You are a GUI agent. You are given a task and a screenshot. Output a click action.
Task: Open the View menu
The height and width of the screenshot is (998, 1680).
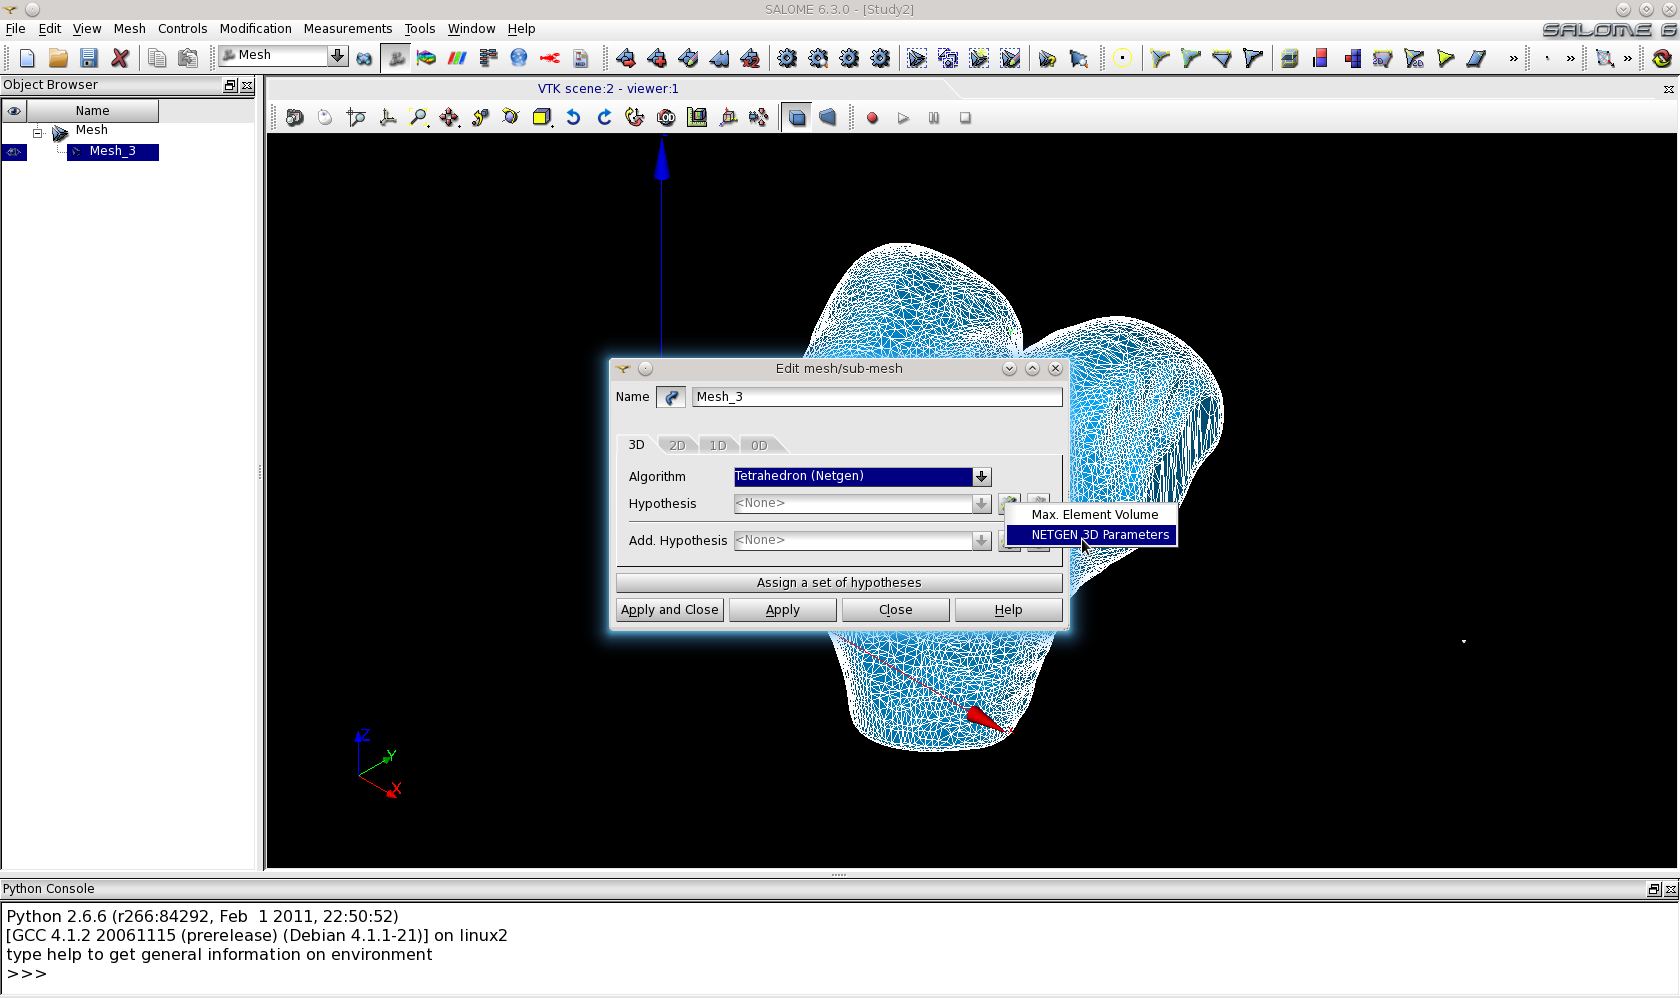coord(87,29)
